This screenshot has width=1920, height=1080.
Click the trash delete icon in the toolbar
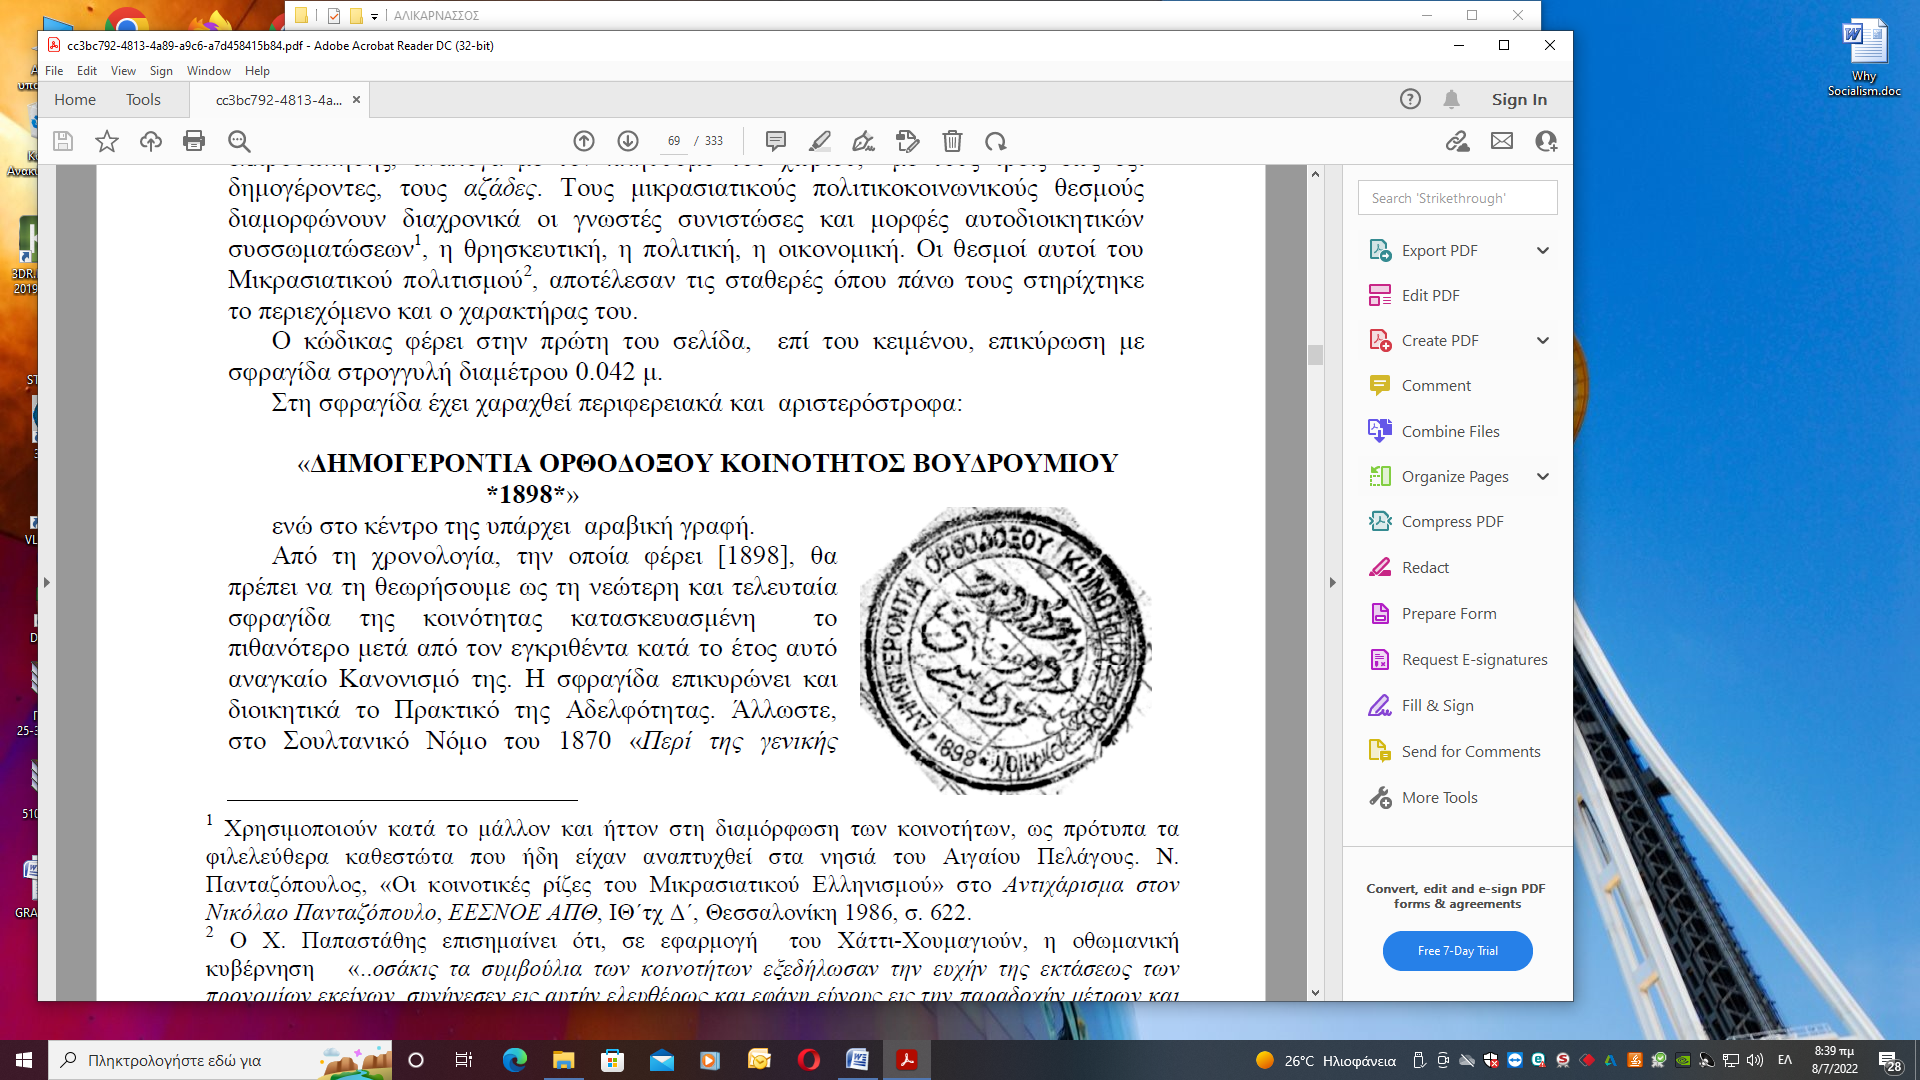point(952,141)
